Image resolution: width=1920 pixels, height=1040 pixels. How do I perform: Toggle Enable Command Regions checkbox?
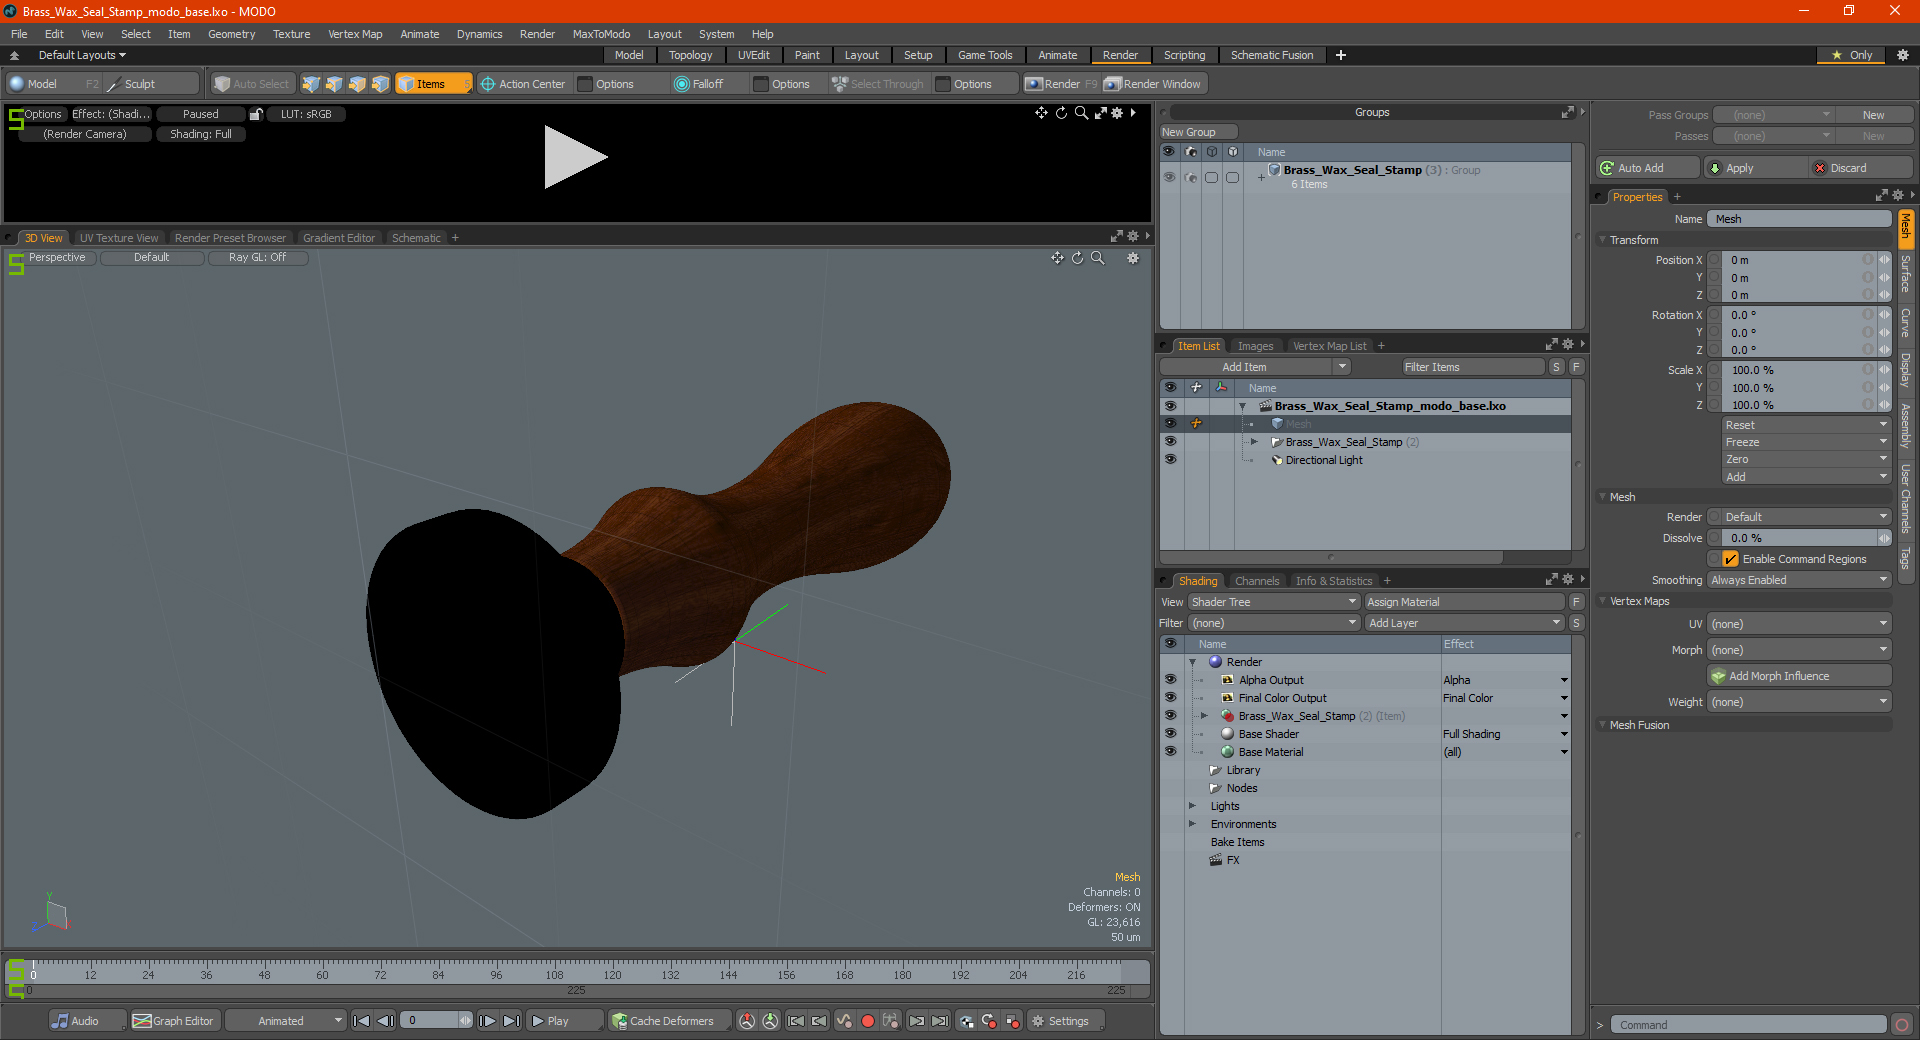point(1731,559)
